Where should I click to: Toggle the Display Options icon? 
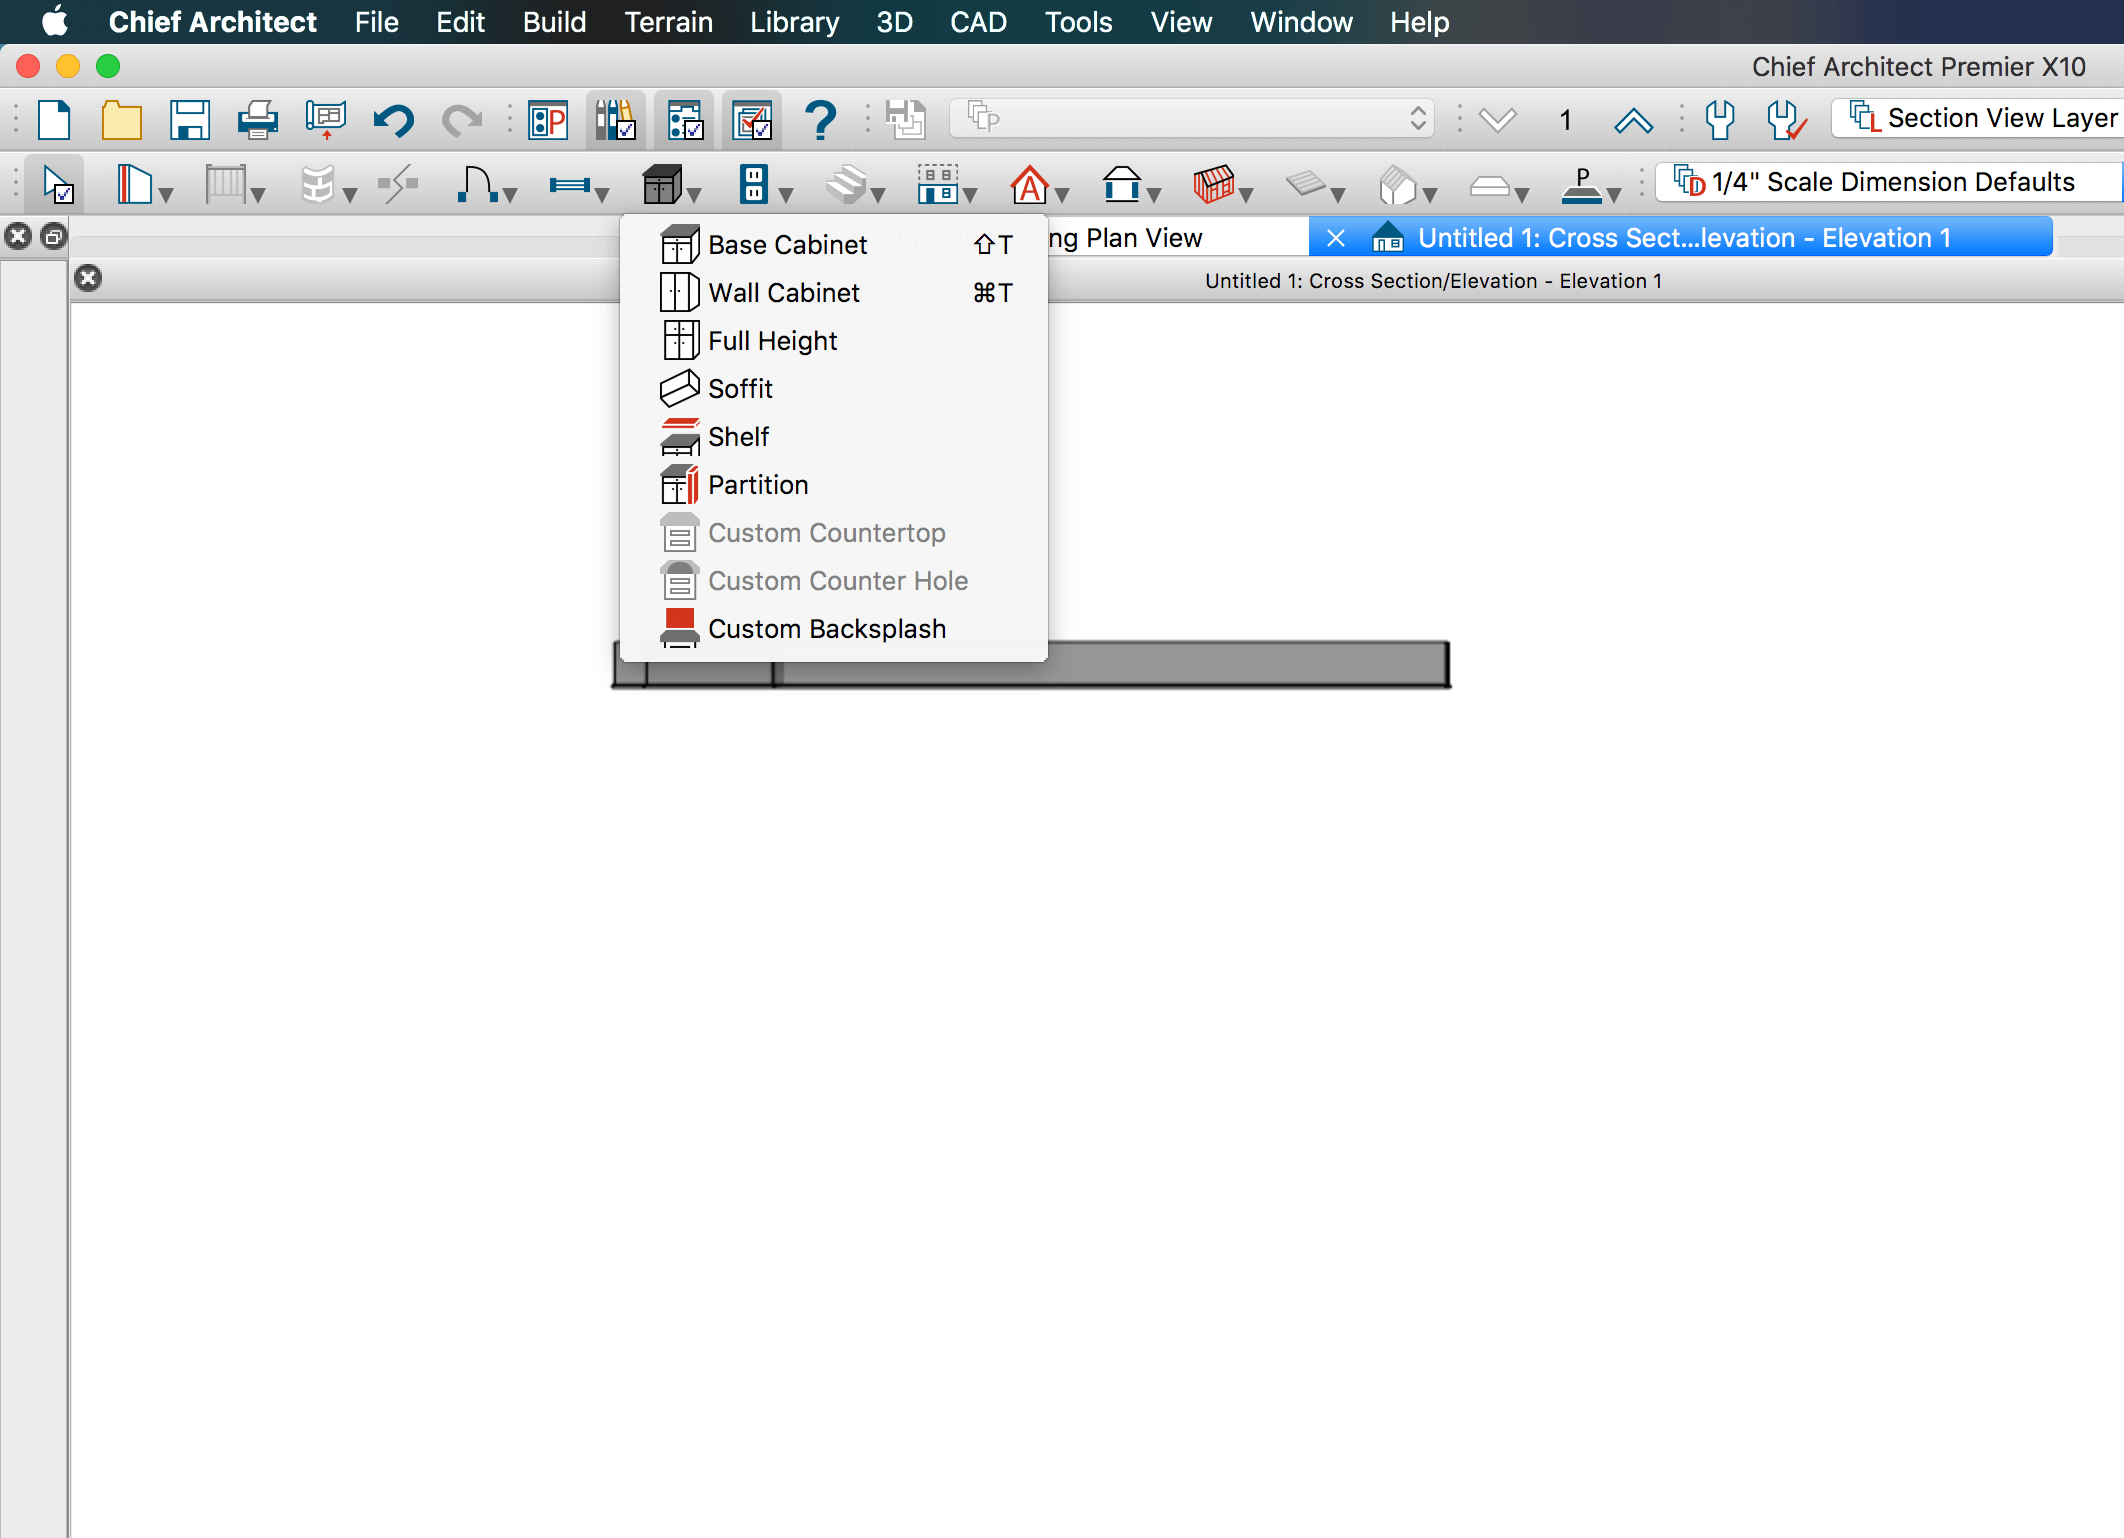click(x=616, y=120)
